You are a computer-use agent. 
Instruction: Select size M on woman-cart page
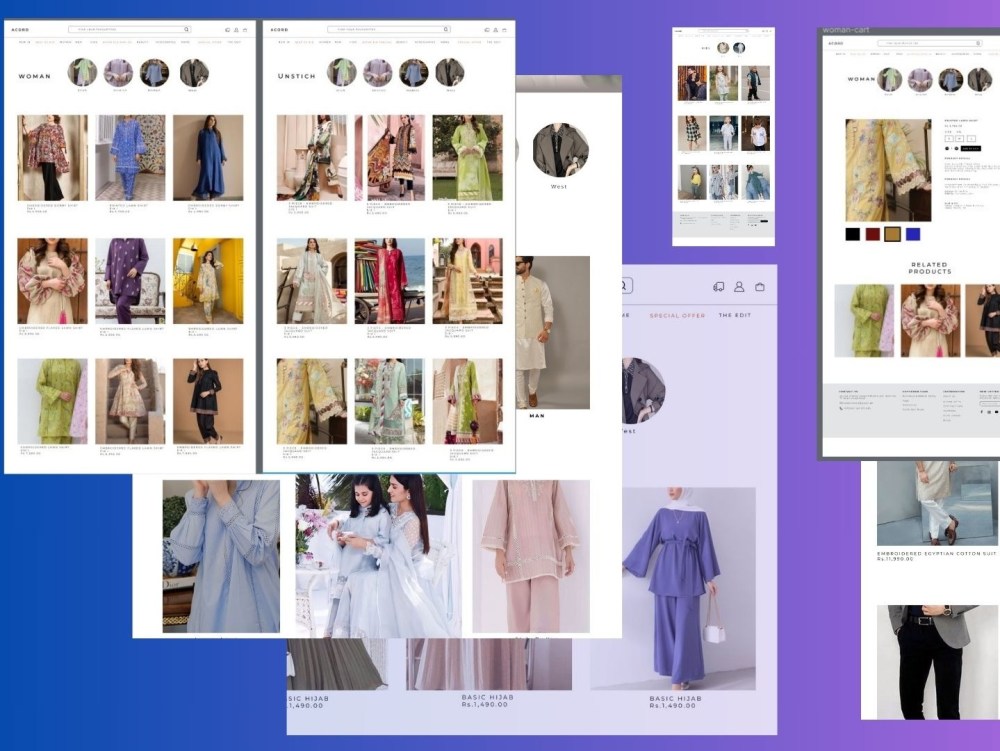pos(959,139)
